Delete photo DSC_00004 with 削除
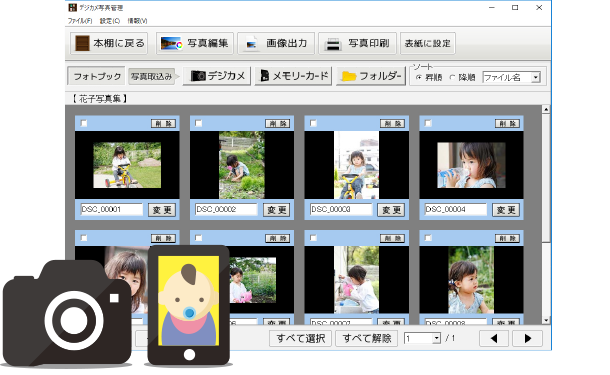Screen dimensions: 610x375 click(x=507, y=124)
